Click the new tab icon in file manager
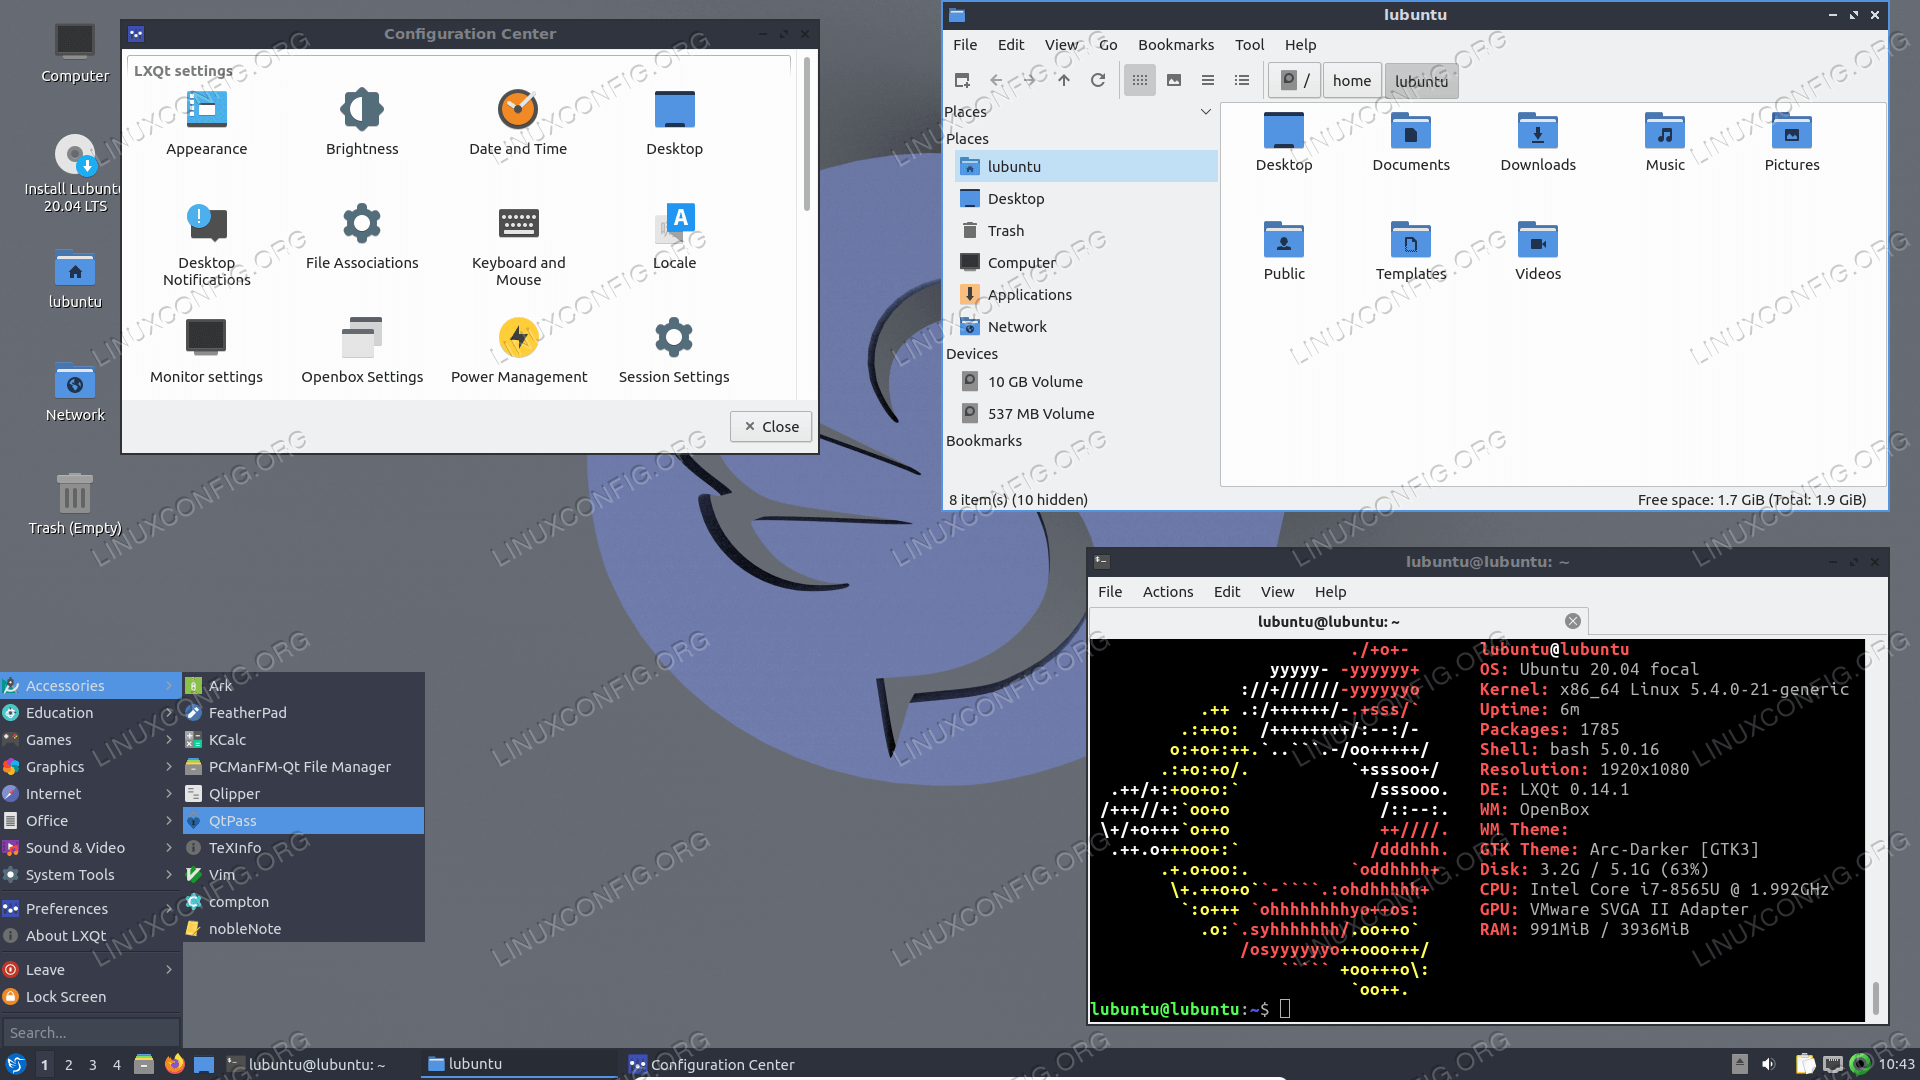 pyautogui.click(x=962, y=80)
